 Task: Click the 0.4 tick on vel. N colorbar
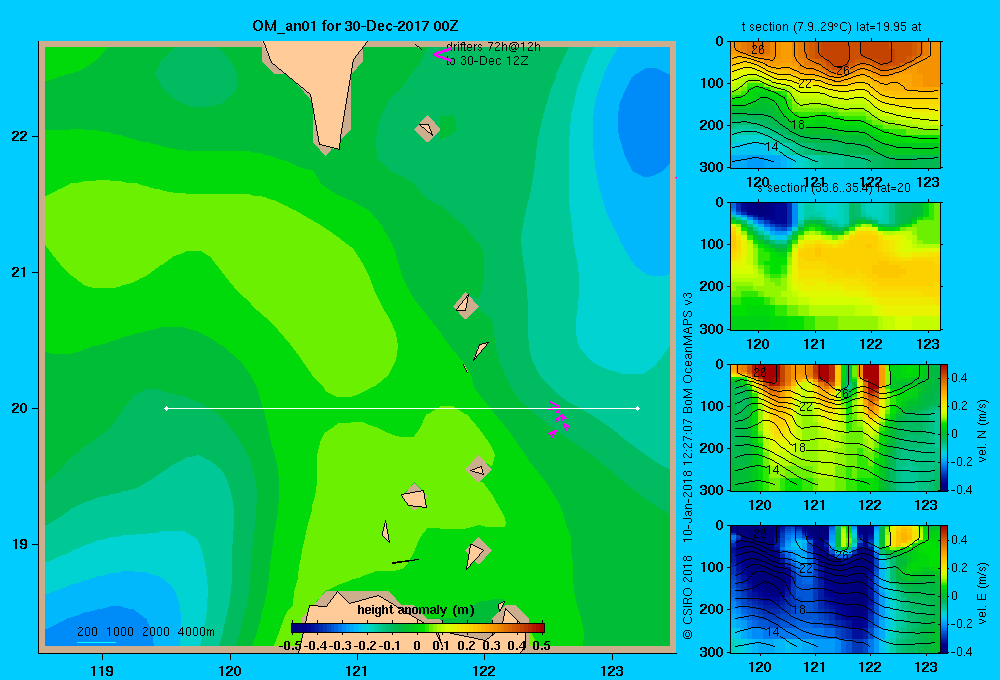pyautogui.click(x=959, y=378)
